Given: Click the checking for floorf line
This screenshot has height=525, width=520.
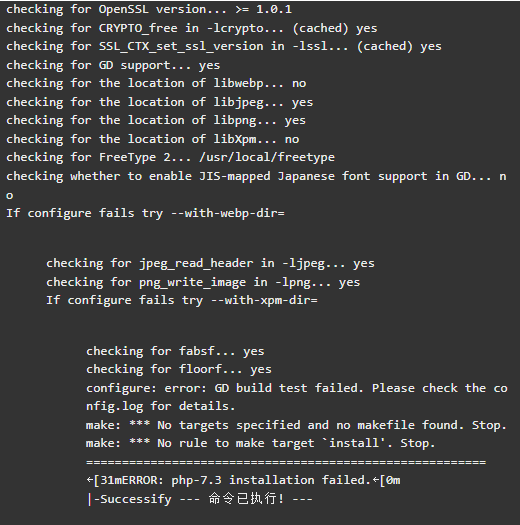Looking at the screenshot, I should click(179, 369).
